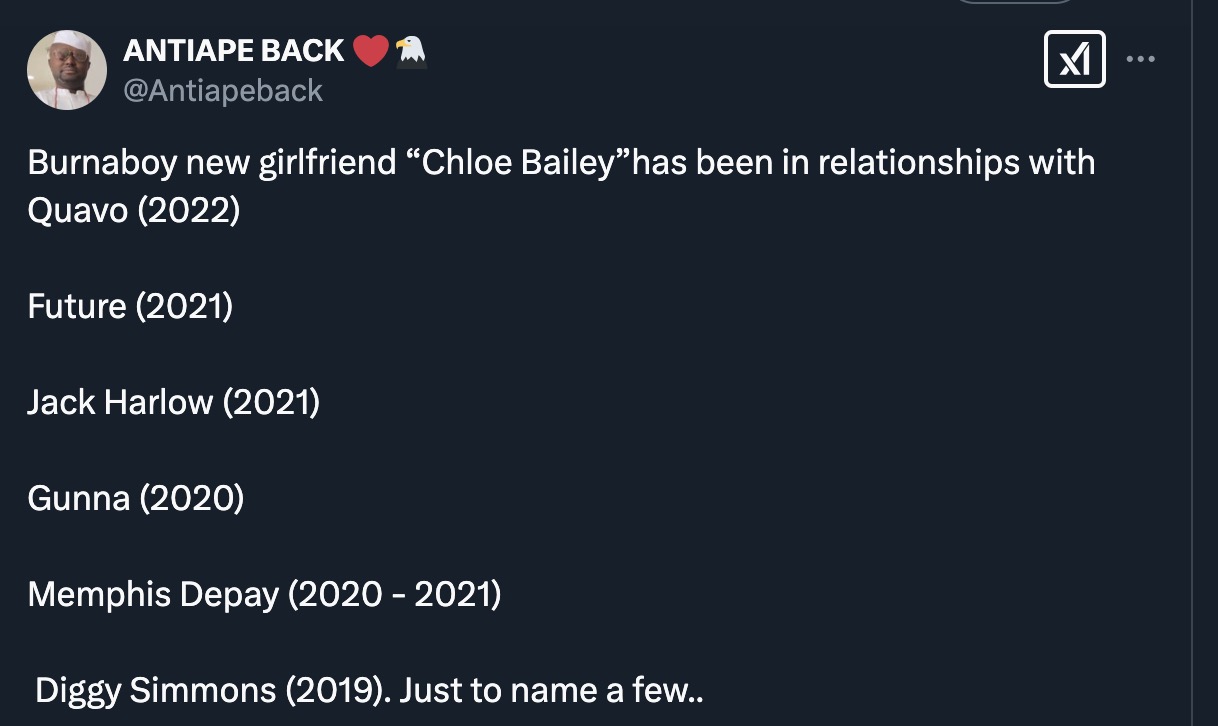Click the author's profile picture
This screenshot has width=1218, height=726.
point(67,69)
